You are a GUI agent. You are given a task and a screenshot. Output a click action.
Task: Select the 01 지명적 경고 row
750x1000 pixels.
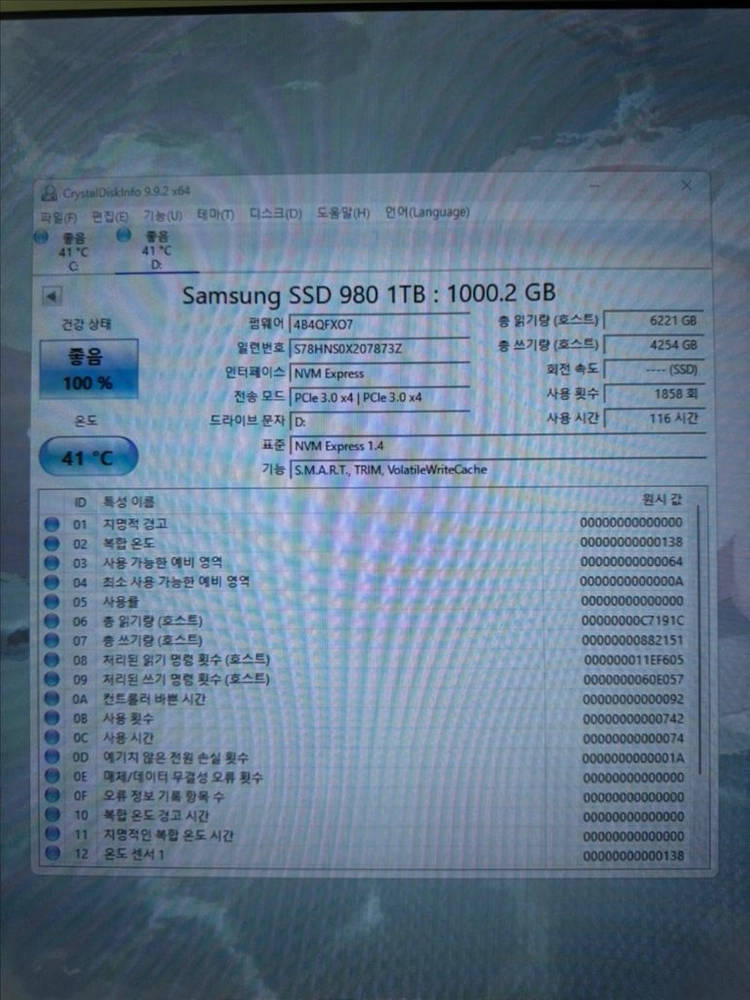coord(367,524)
